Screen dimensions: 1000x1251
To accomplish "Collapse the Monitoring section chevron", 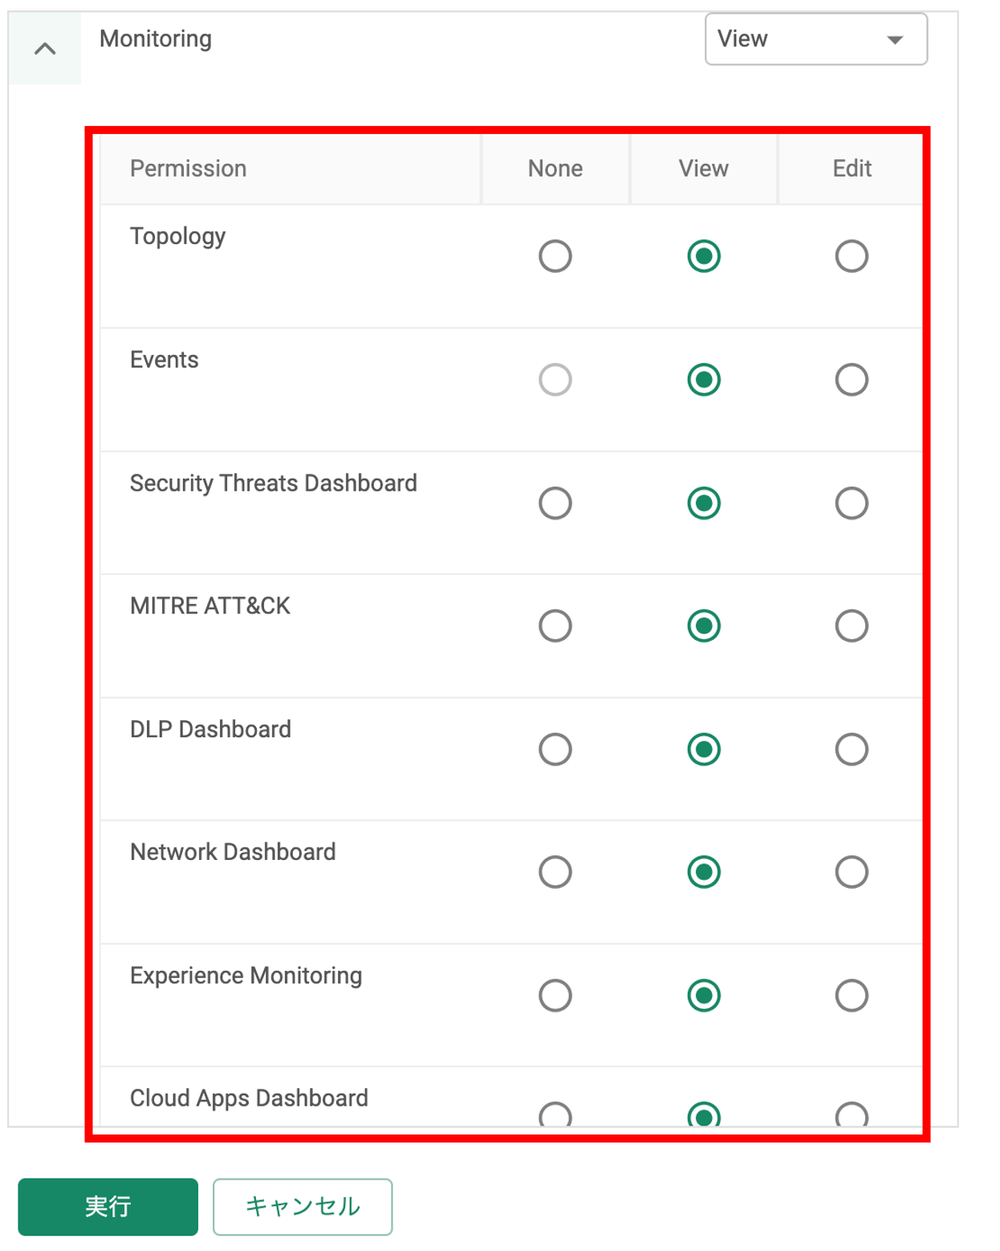I will (45, 48).
